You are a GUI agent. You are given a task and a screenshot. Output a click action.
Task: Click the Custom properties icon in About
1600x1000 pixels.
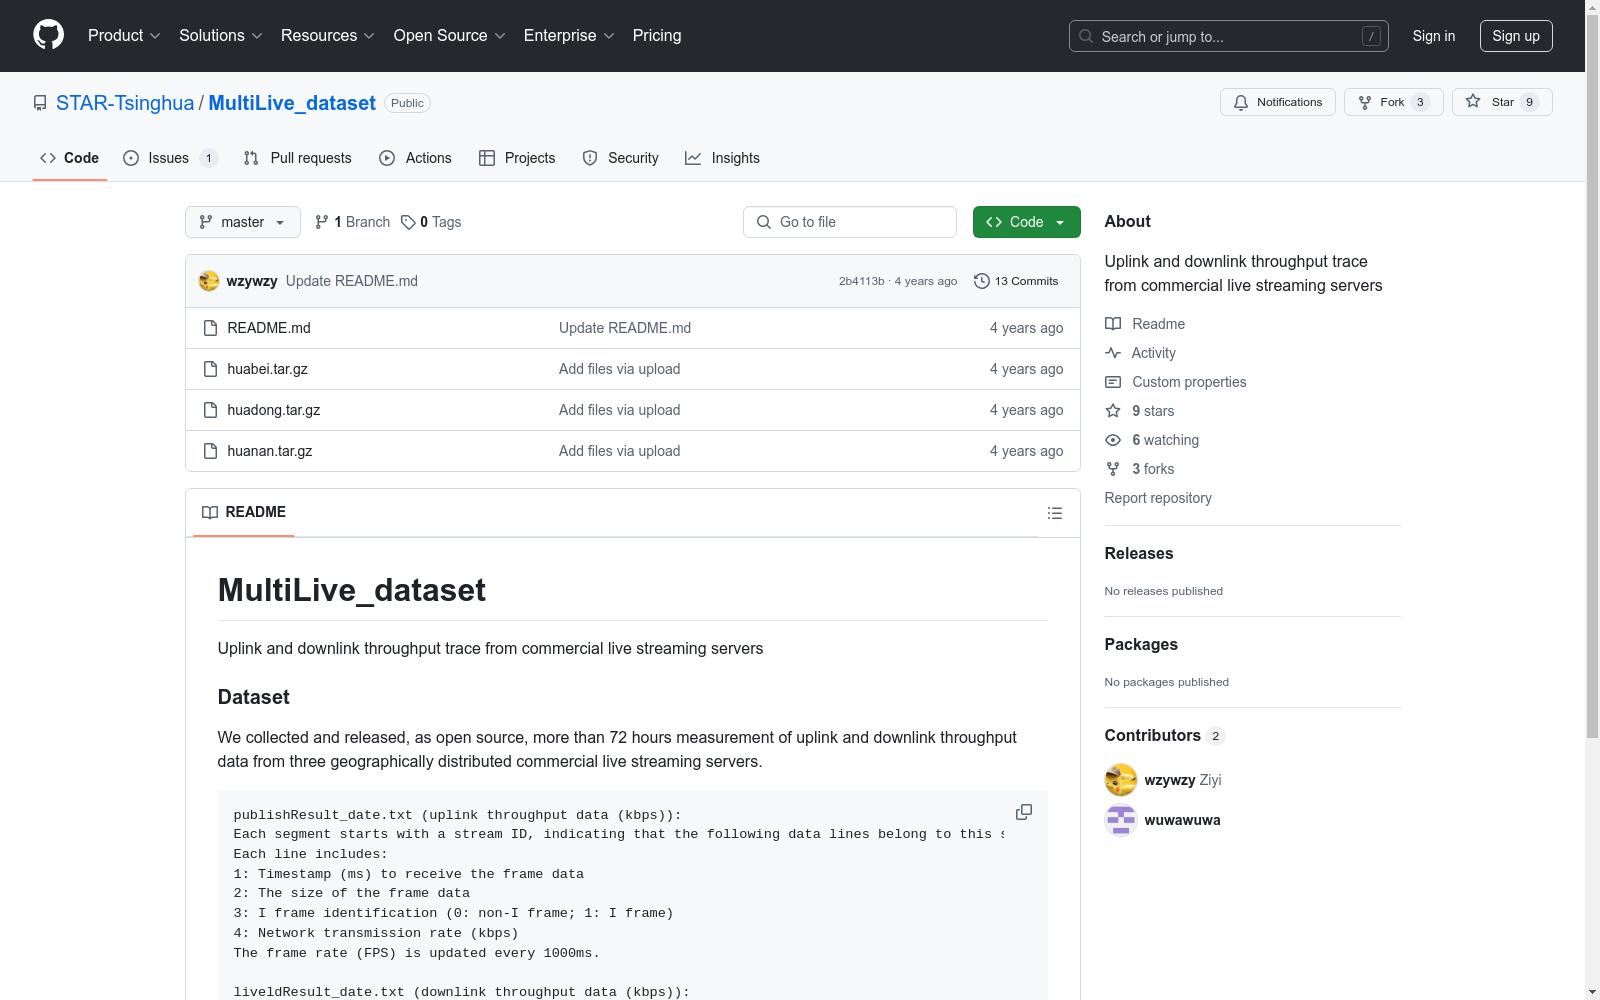click(x=1113, y=382)
